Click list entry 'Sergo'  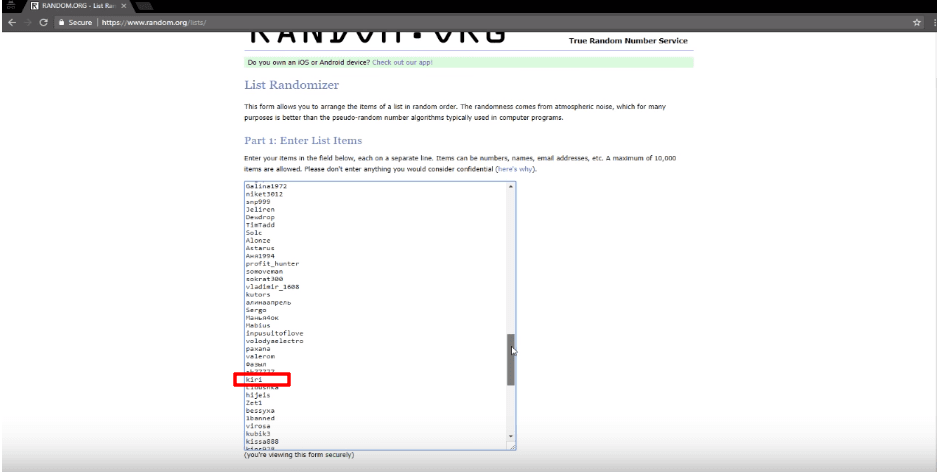[256, 310]
